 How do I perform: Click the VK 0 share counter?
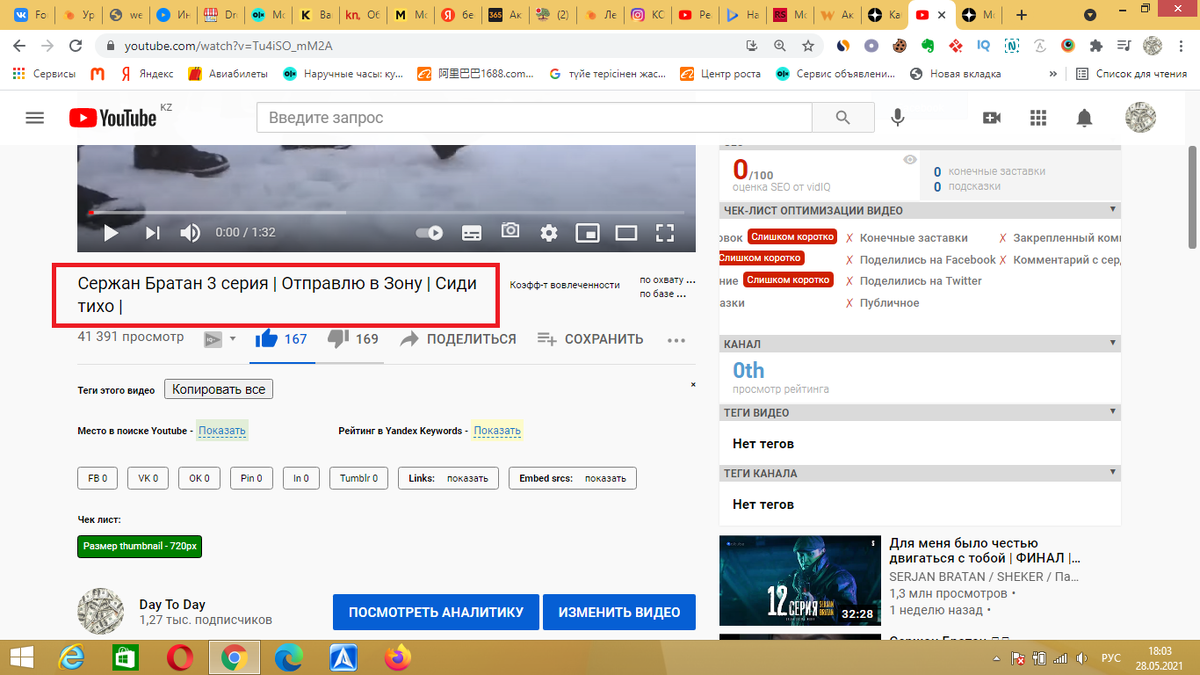click(x=148, y=479)
